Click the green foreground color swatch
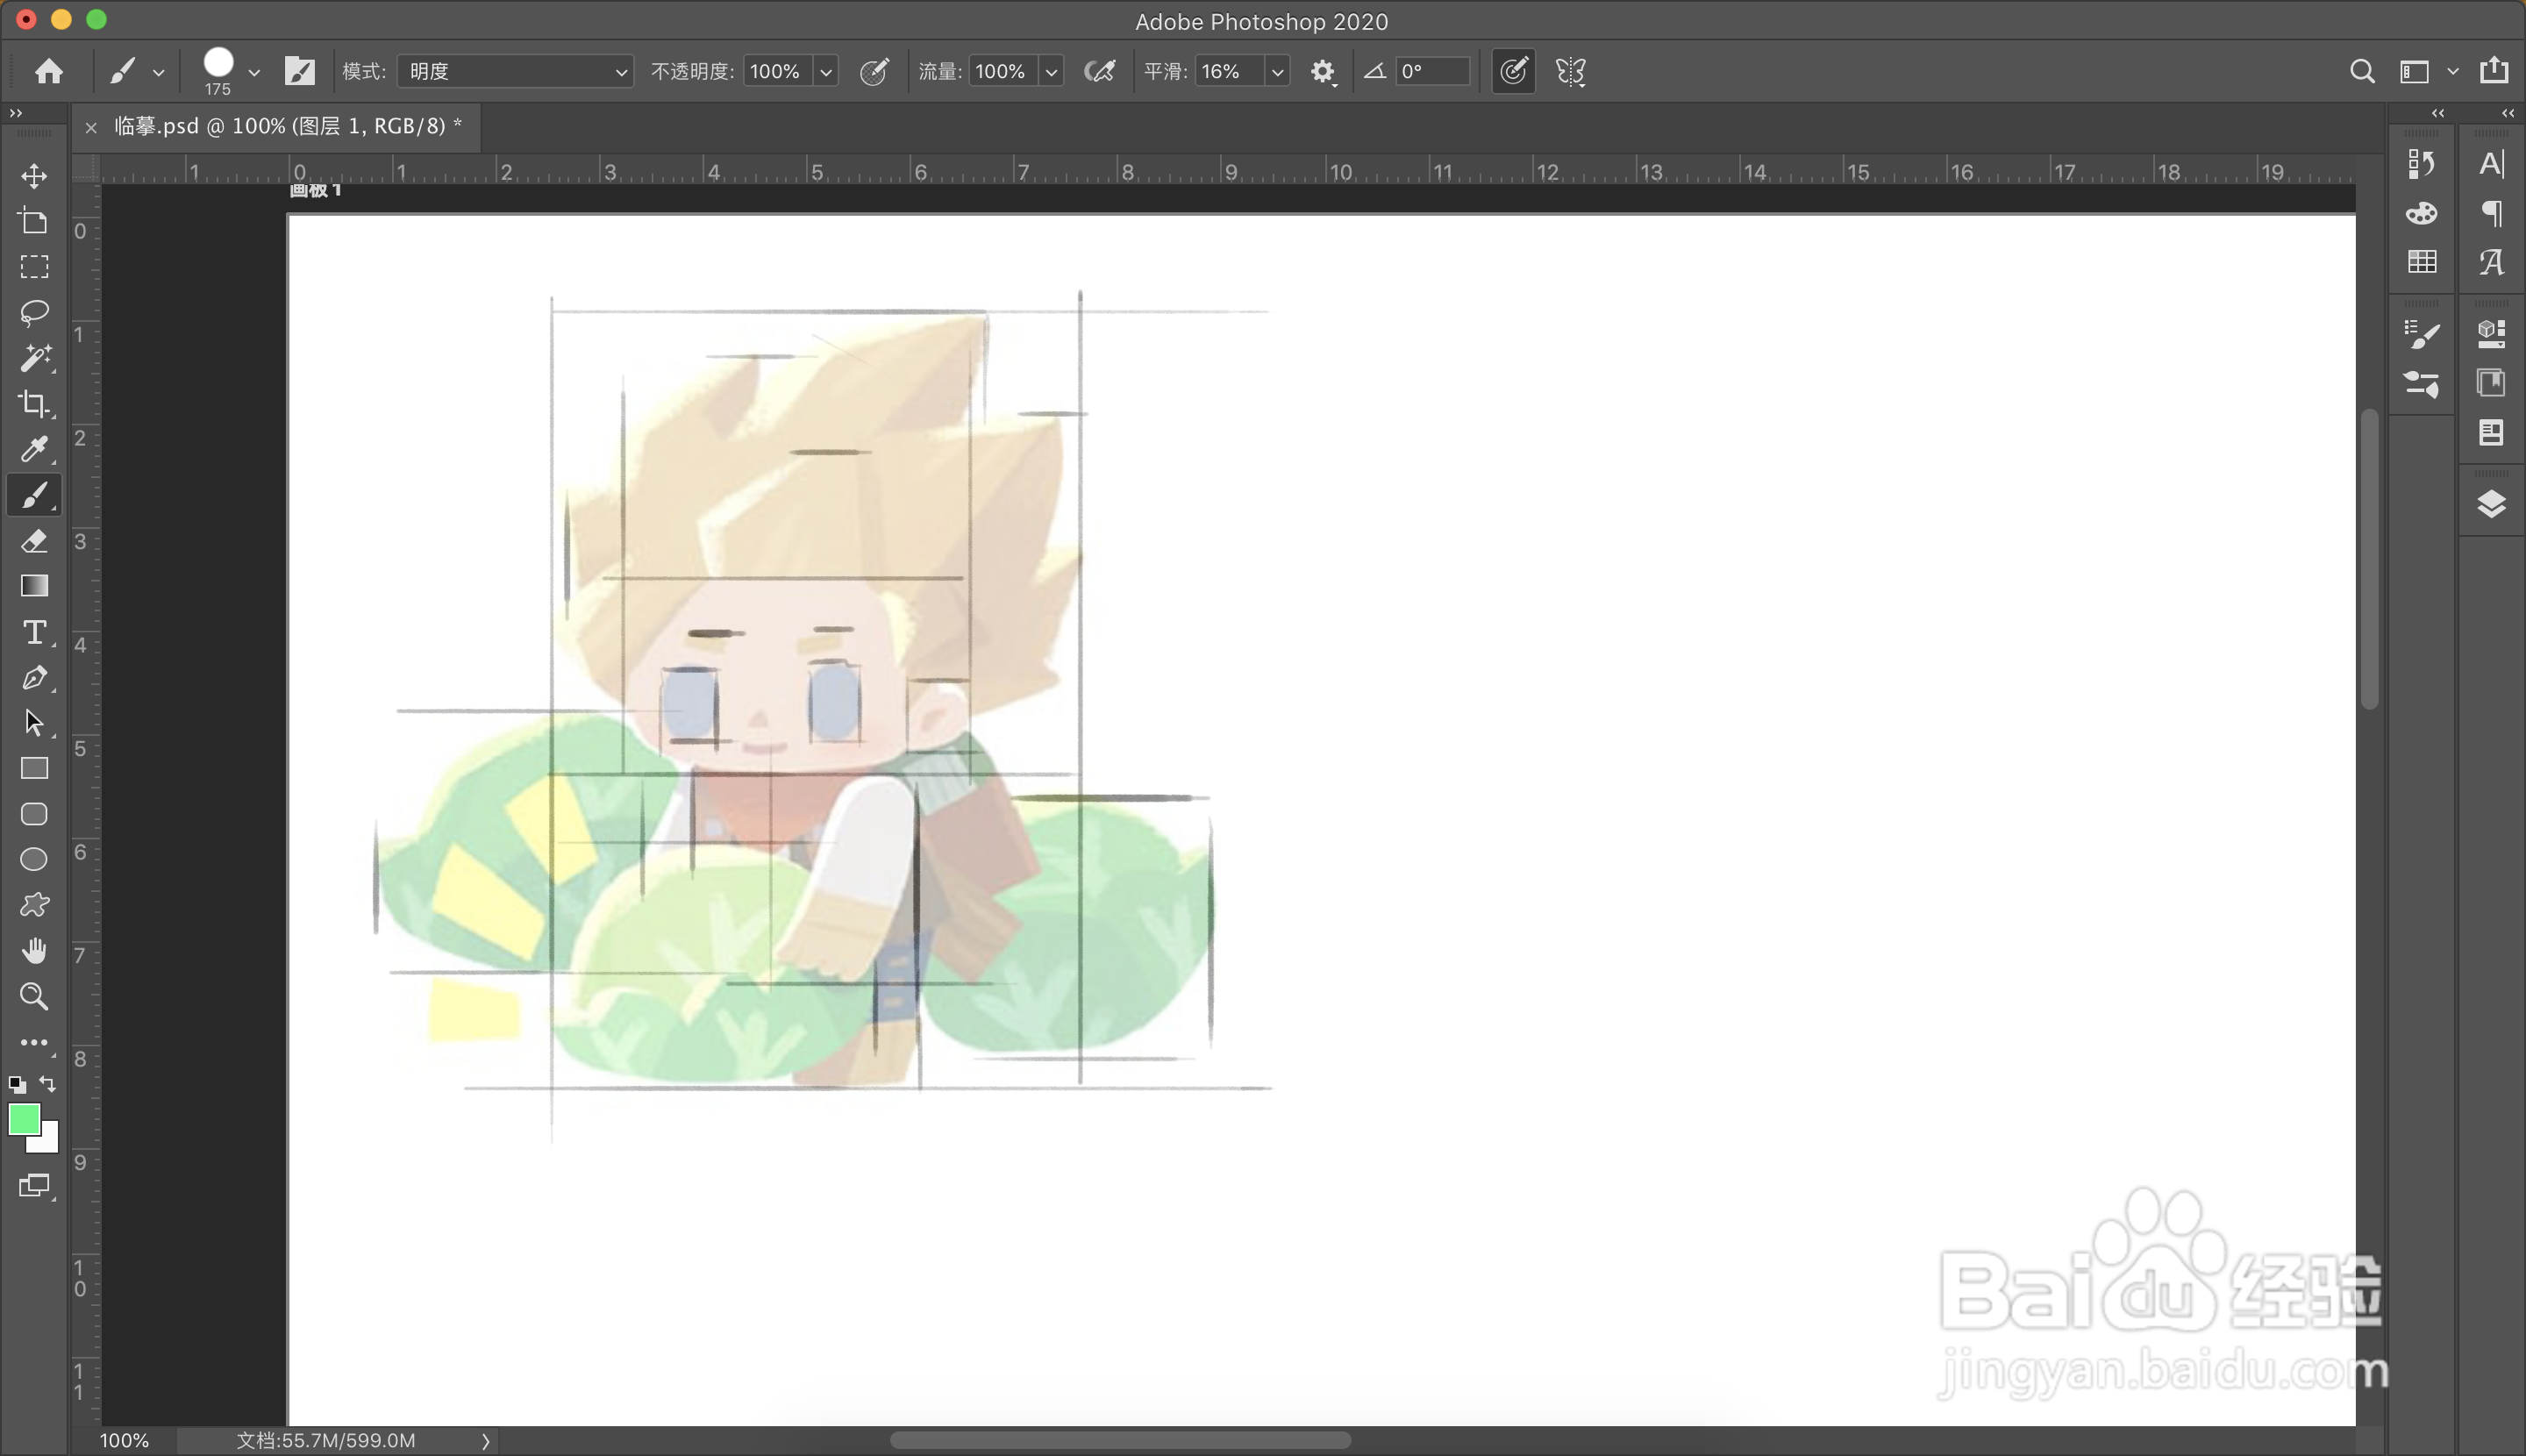 [x=23, y=1119]
